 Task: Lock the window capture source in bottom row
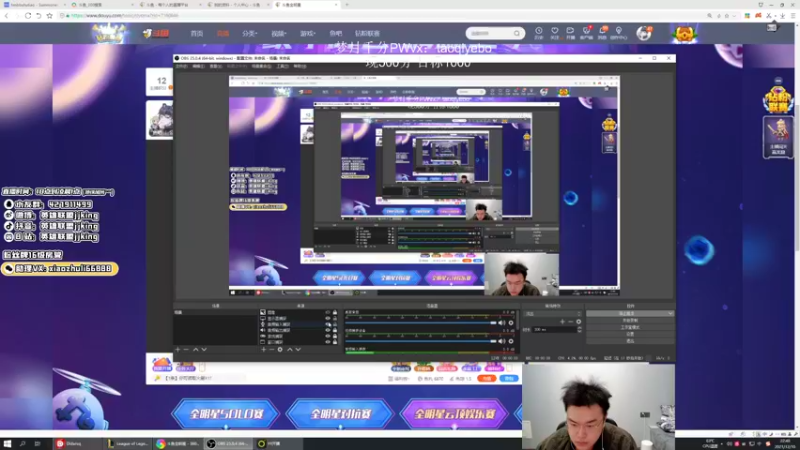(335, 342)
